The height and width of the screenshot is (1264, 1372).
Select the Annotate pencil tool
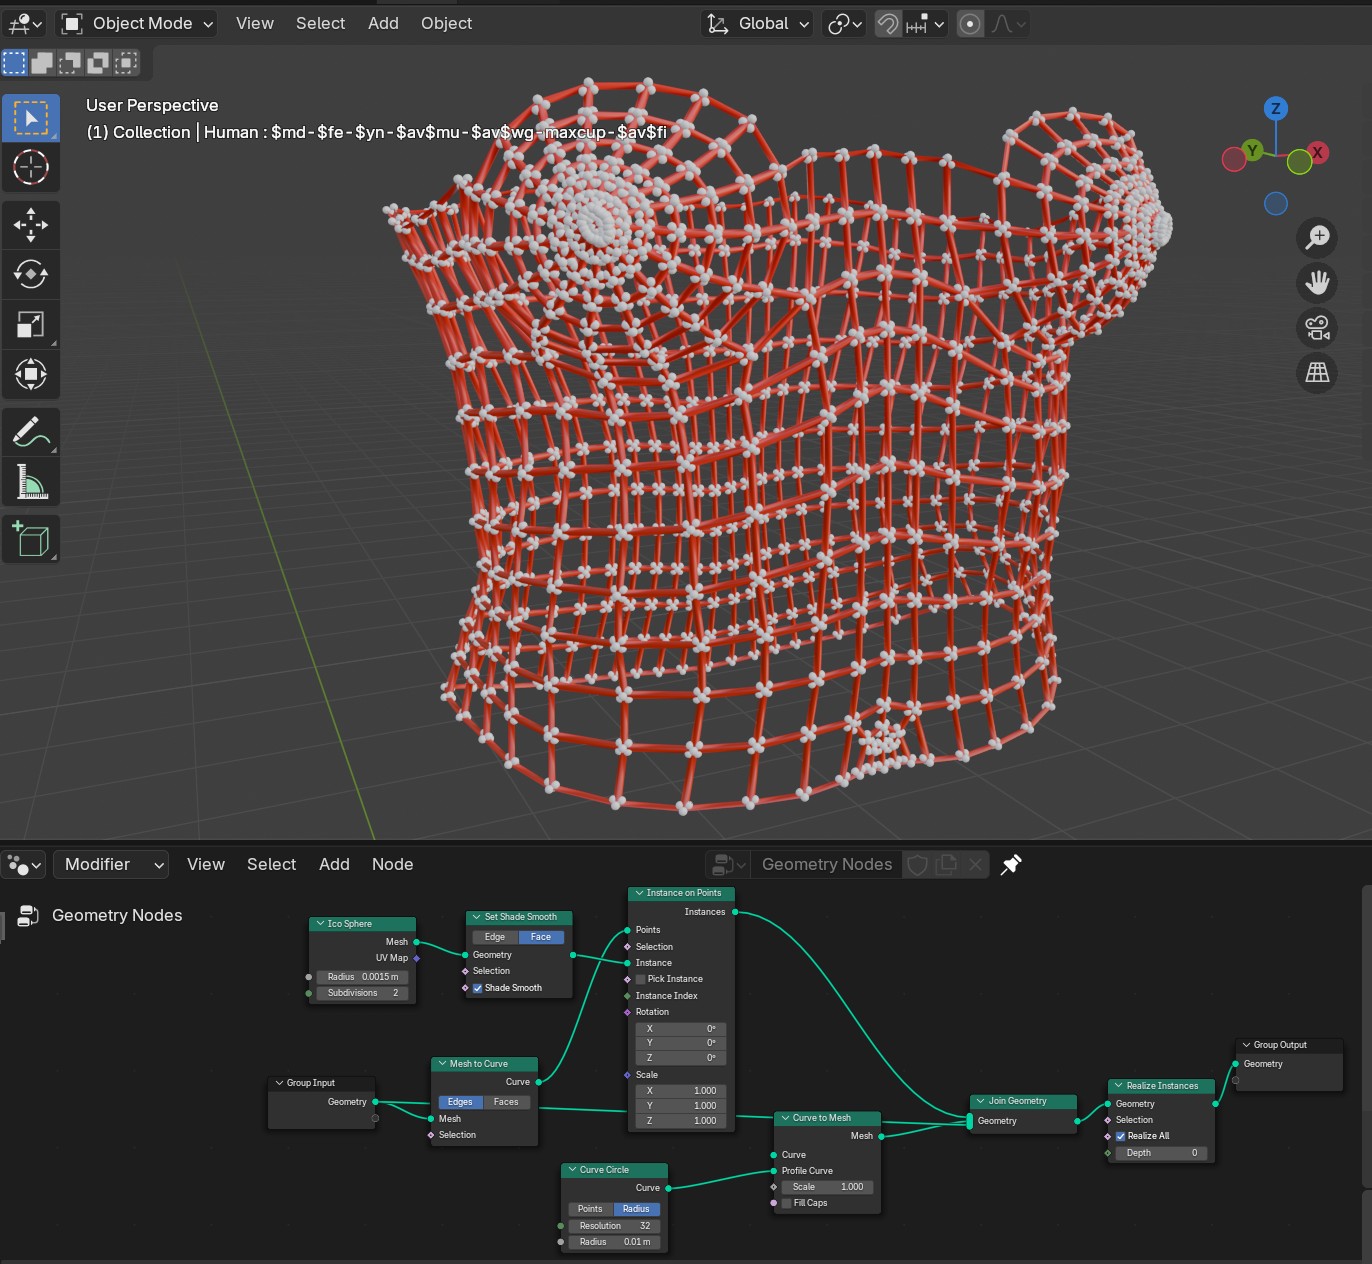tap(31, 432)
